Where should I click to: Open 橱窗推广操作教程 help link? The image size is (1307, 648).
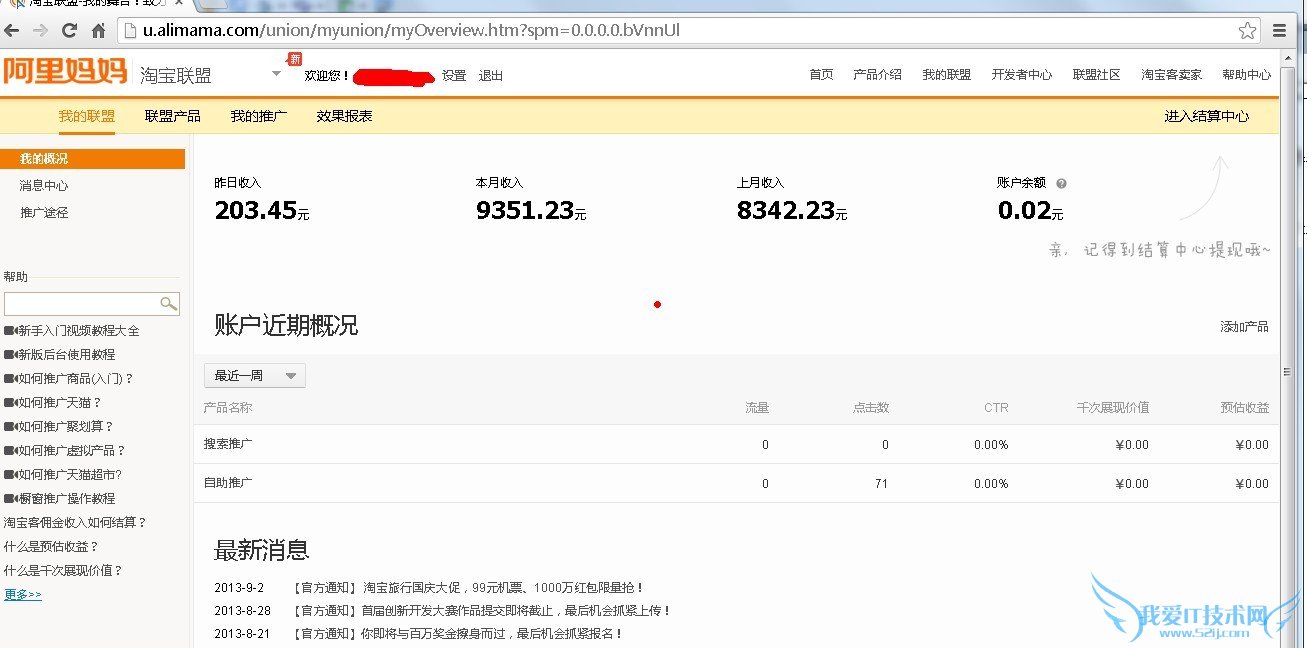pos(60,499)
